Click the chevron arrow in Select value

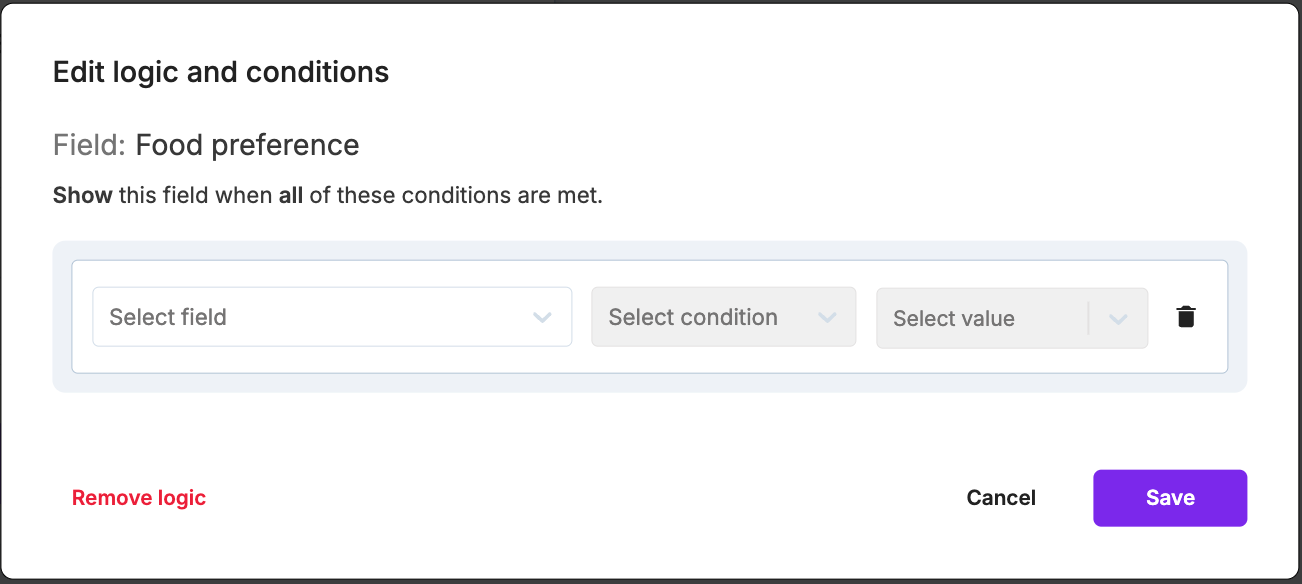[x=1118, y=319]
